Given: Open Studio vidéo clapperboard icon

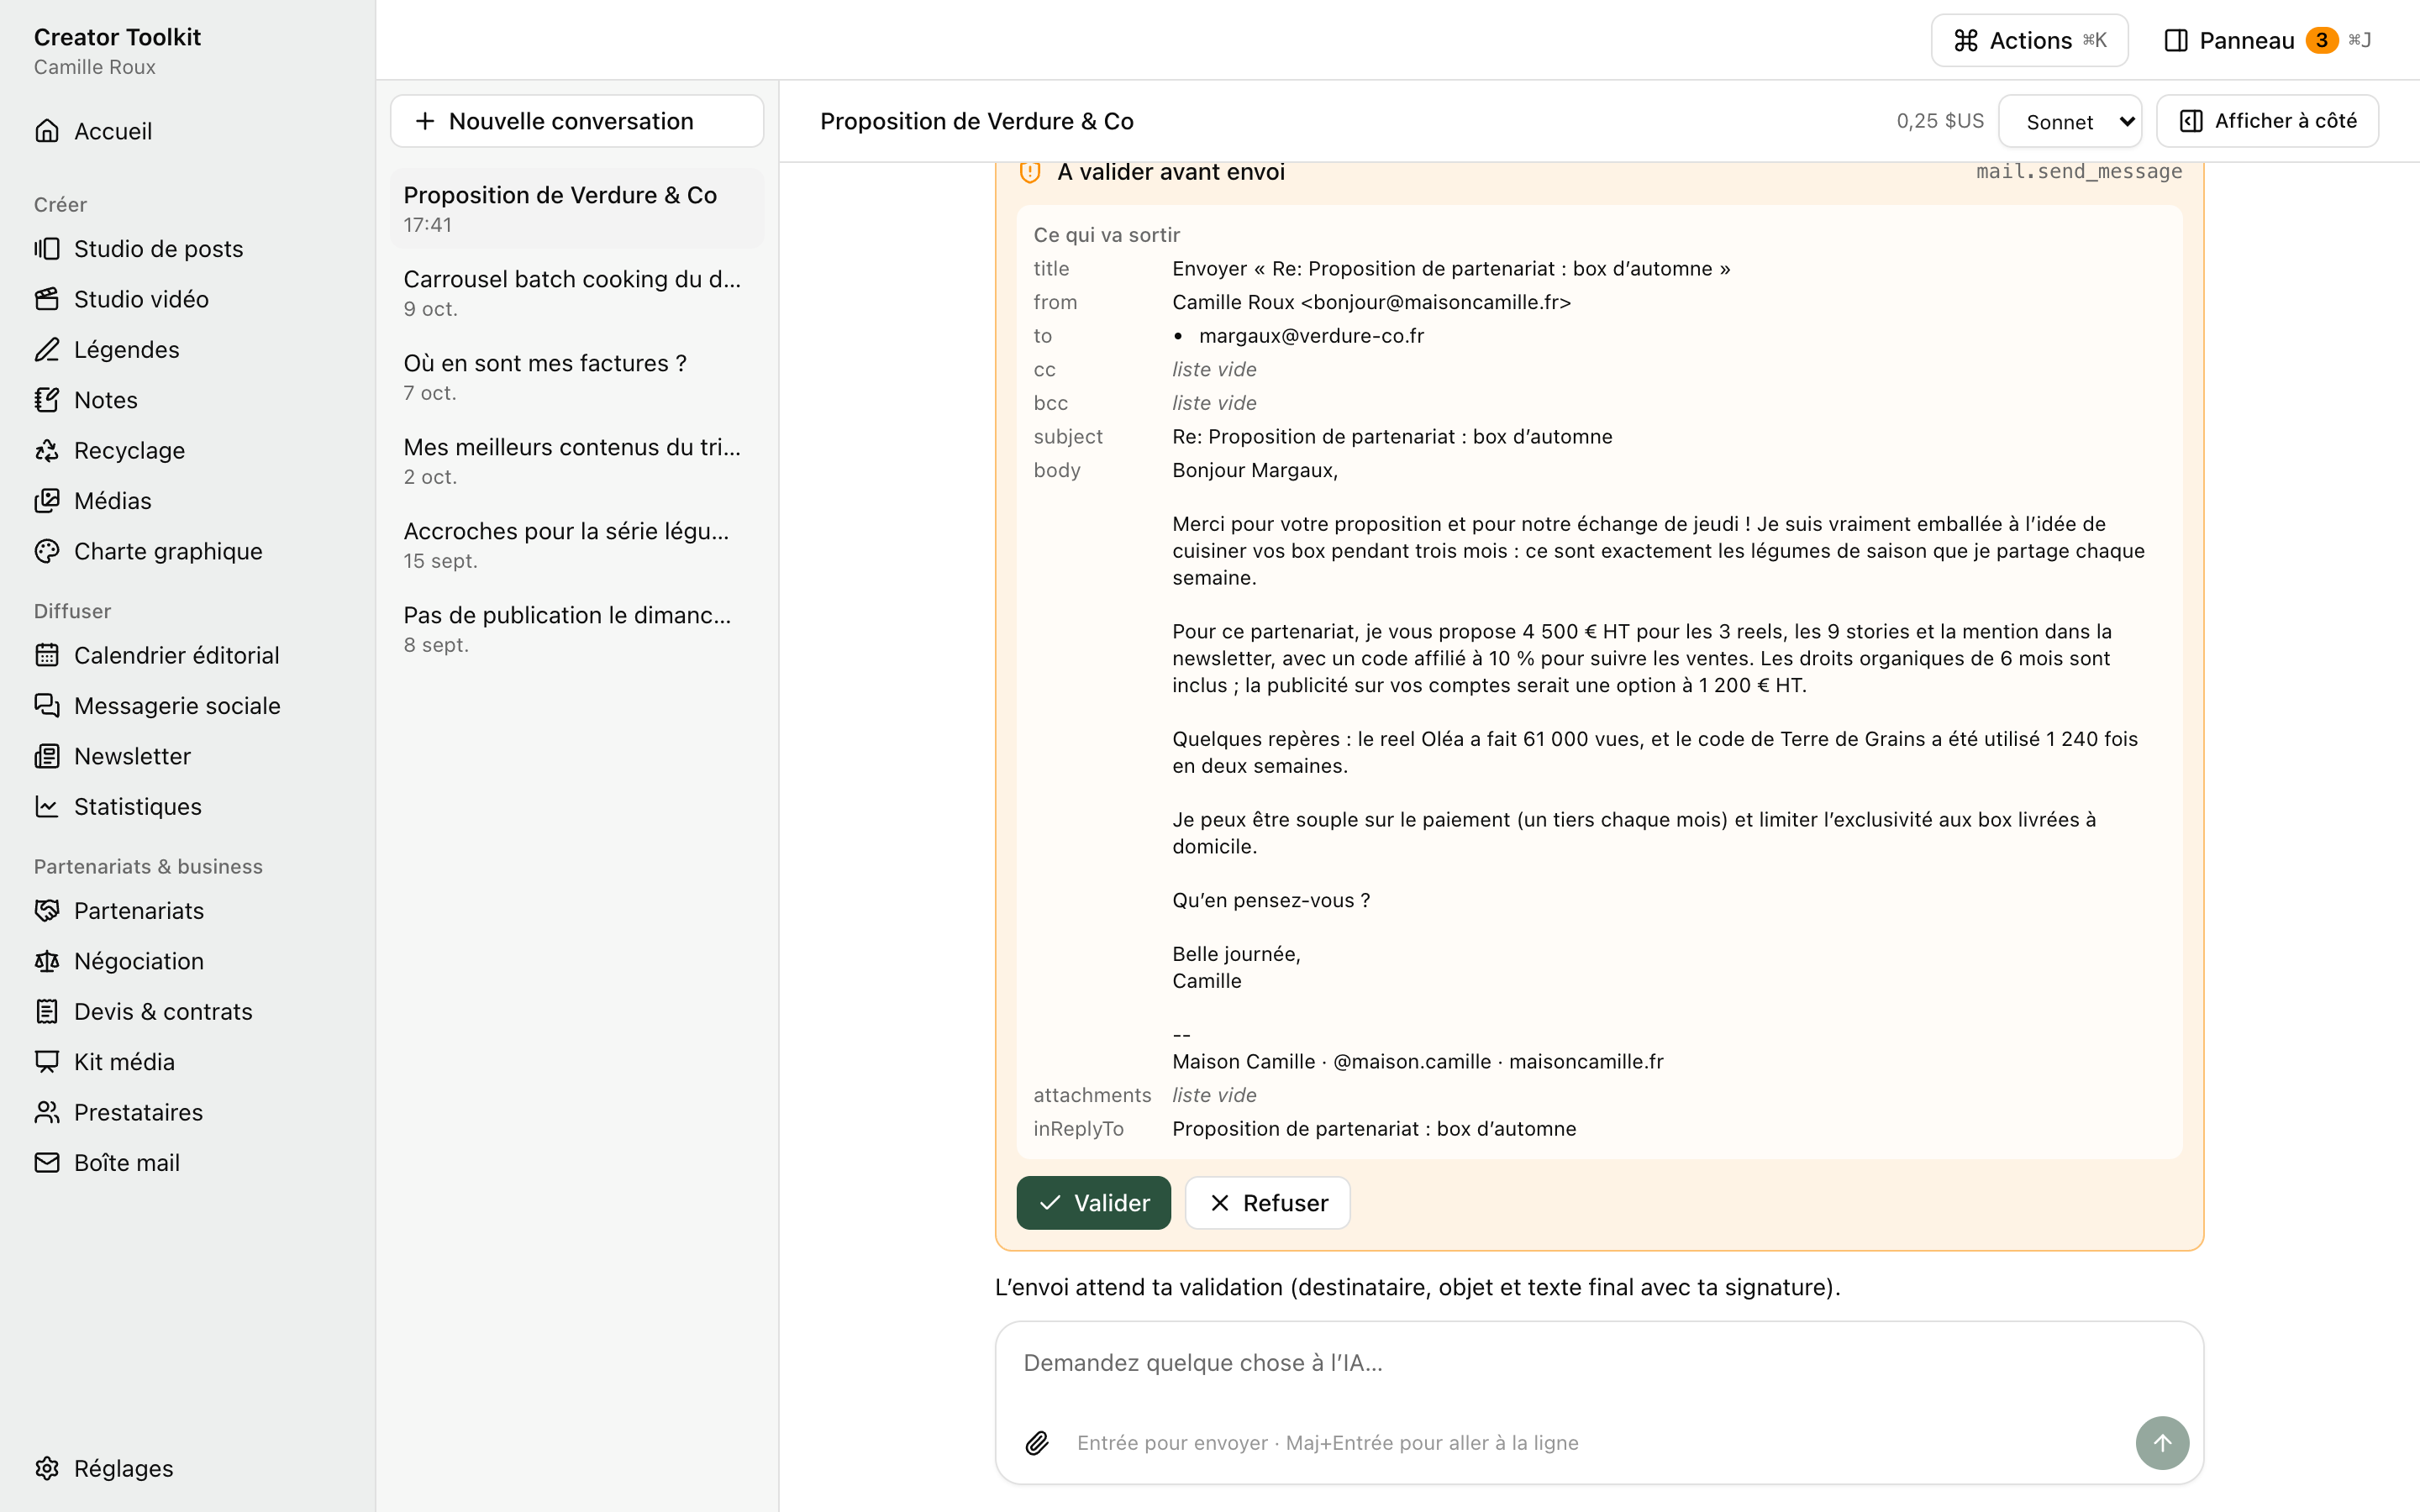Looking at the screenshot, I should tap(47, 299).
